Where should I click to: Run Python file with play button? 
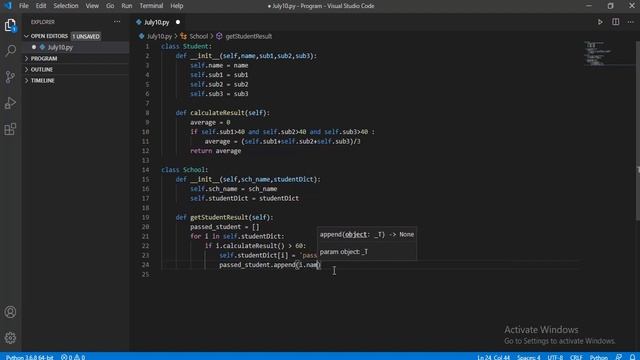click(600, 22)
